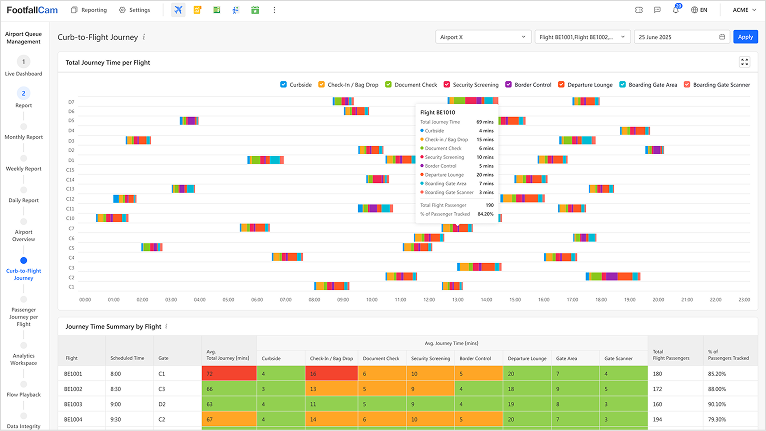Toggle Check-In / Bag Drop checkbox
Image resolution: width=766 pixels, height=431 pixels.
[x=321, y=85]
